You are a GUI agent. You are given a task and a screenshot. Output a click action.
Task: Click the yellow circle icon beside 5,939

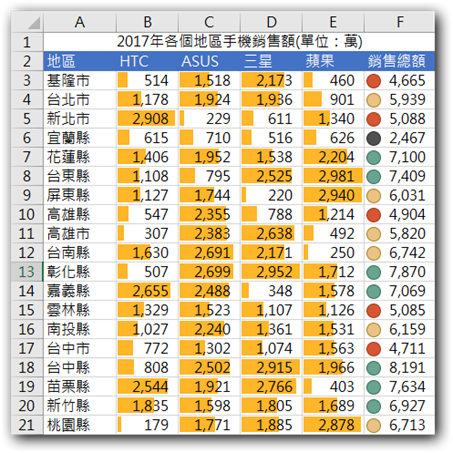pyautogui.click(x=374, y=100)
